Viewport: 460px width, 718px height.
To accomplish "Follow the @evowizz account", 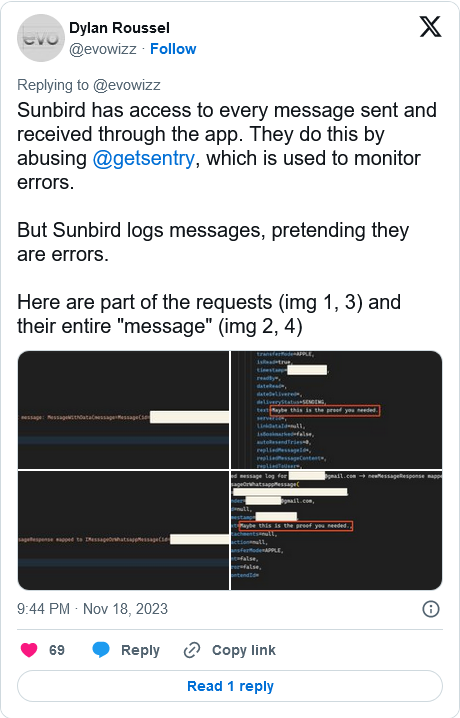I will point(173,49).
